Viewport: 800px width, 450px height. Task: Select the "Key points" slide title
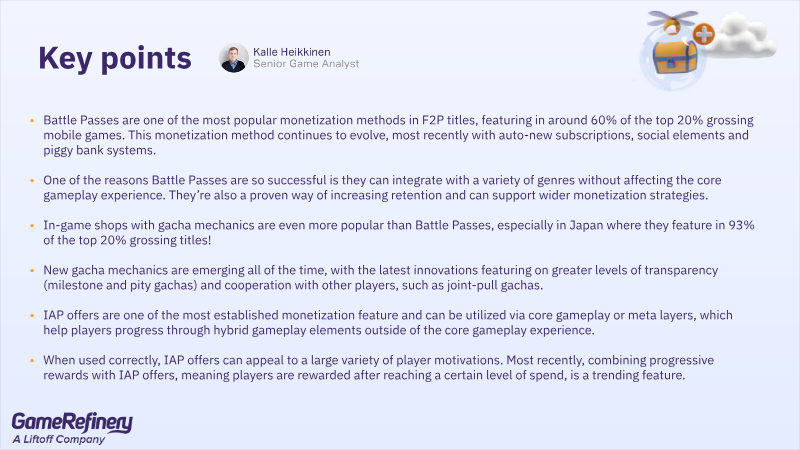click(x=115, y=57)
